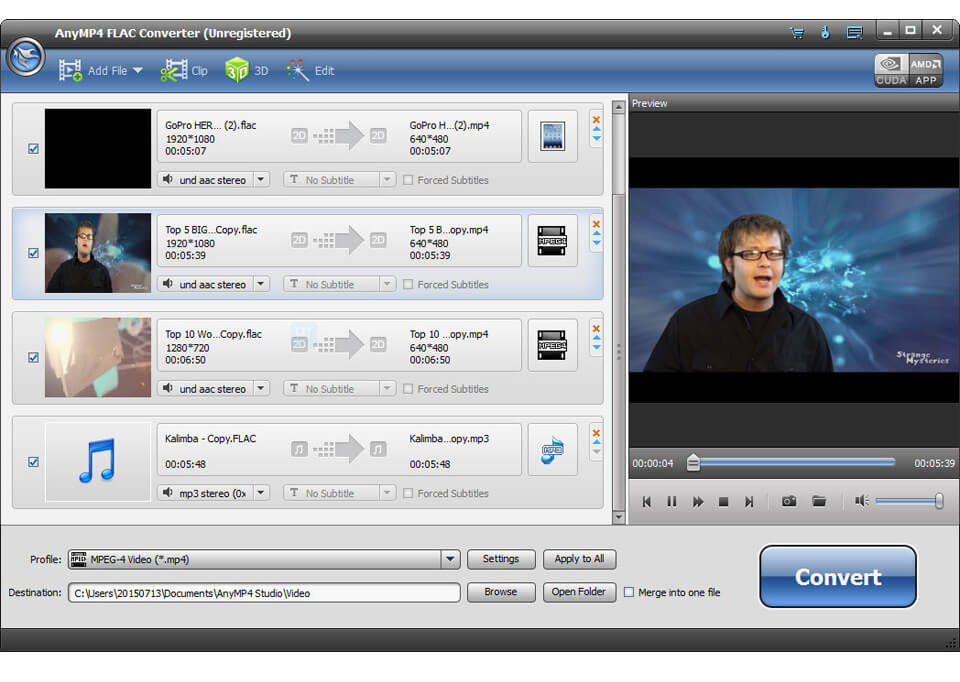Open the menu list icon in title bar
The width and height of the screenshot is (960, 682).
(855, 32)
